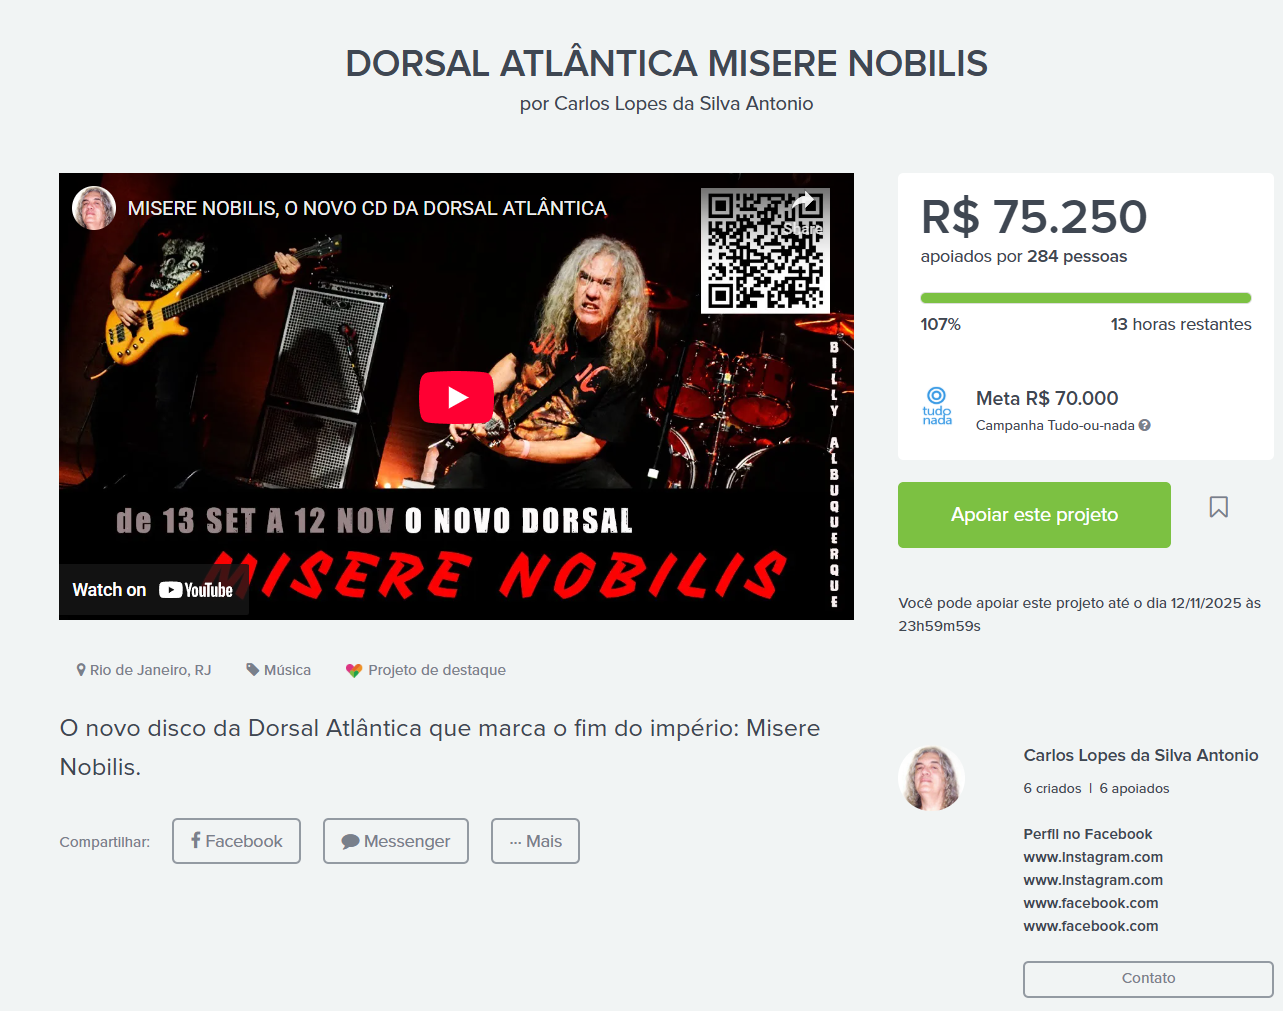Play the Misere Nobilis YouTube video

tap(456, 397)
